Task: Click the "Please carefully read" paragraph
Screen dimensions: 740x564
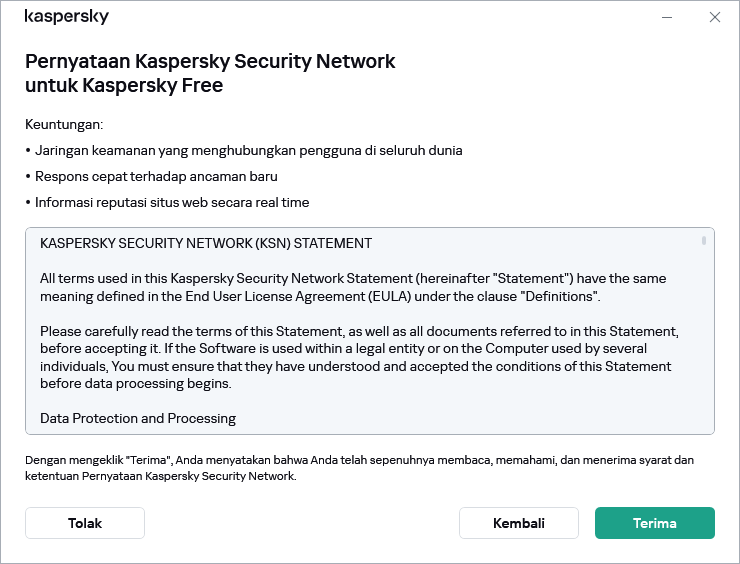Action: pos(358,357)
